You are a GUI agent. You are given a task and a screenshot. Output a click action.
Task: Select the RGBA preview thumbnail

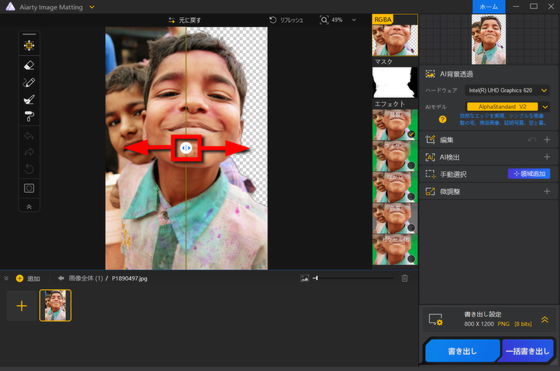point(395,35)
